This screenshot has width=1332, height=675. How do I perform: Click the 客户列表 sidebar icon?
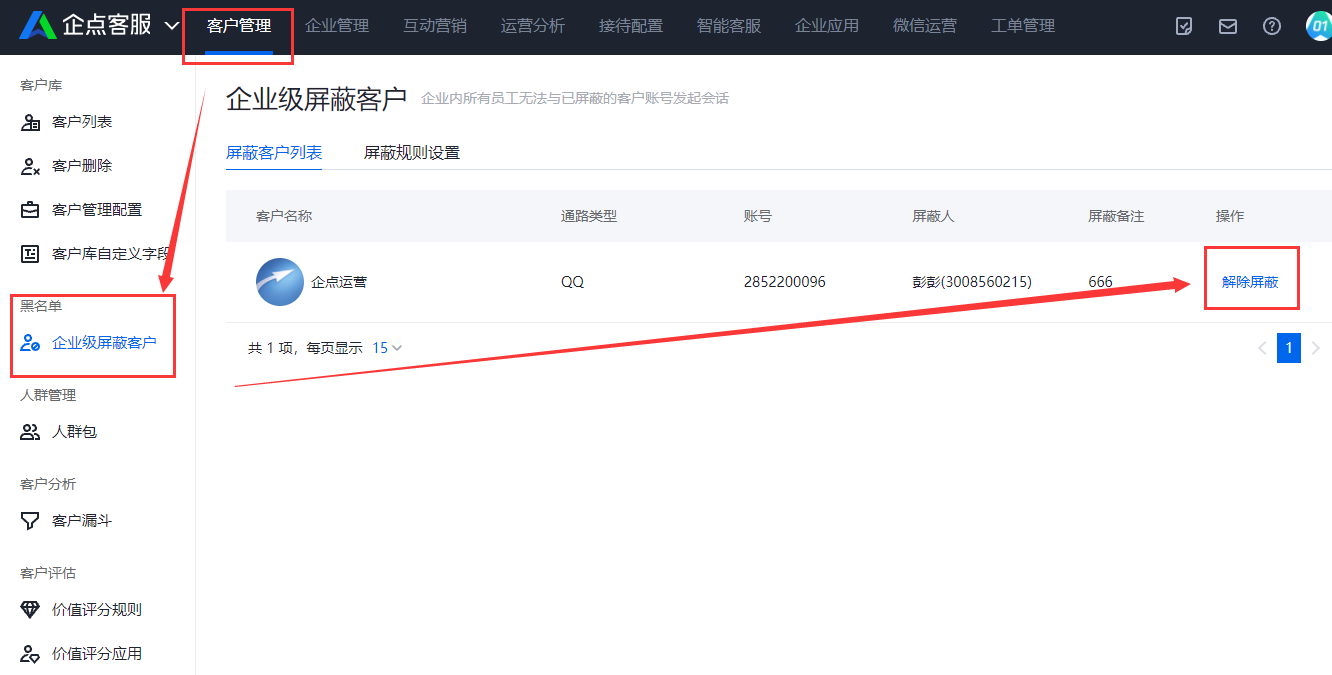click(31, 122)
